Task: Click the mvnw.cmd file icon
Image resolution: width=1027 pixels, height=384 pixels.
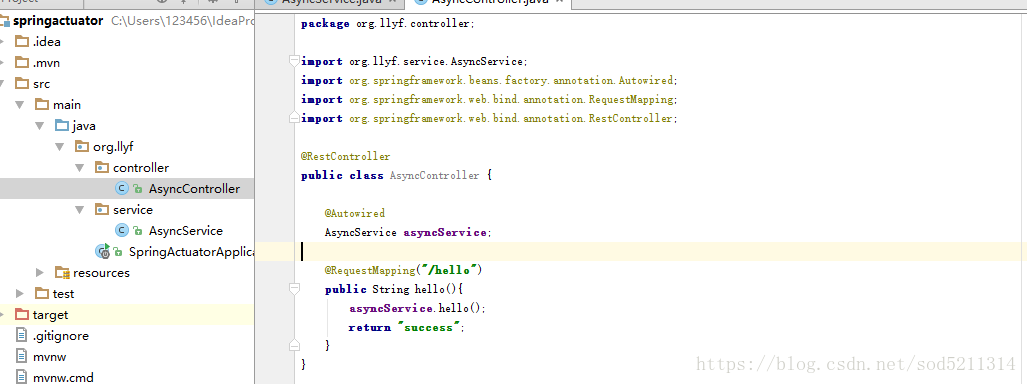Action: pos(22,377)
